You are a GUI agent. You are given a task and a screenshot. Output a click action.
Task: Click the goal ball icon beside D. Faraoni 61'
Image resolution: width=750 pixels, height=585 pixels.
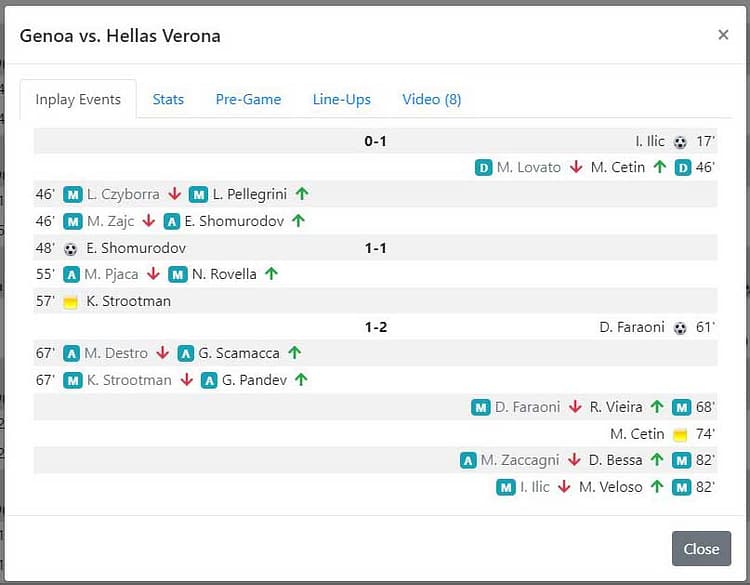tap(680, 328)
